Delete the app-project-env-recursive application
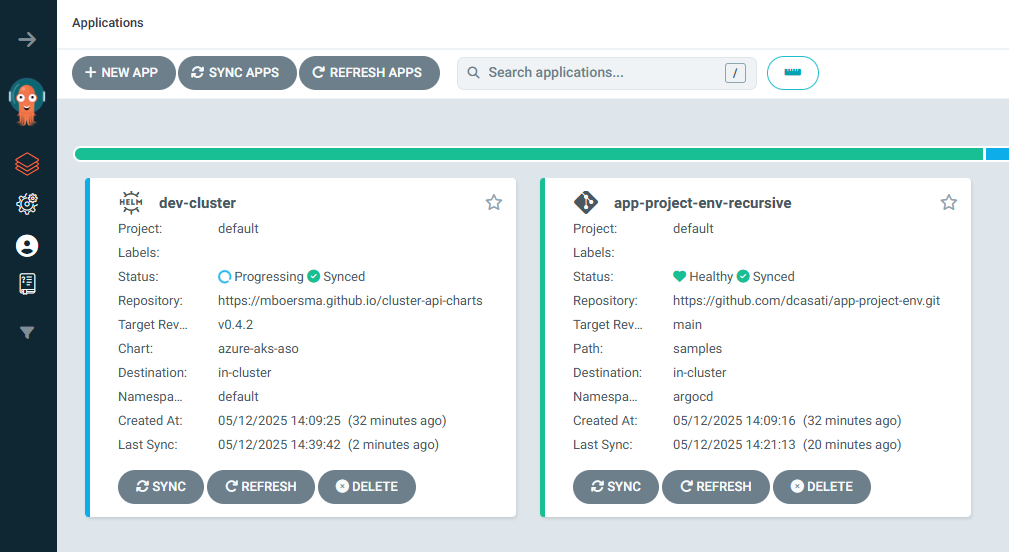Screen dimensions: 1009x552 point(822,487)
